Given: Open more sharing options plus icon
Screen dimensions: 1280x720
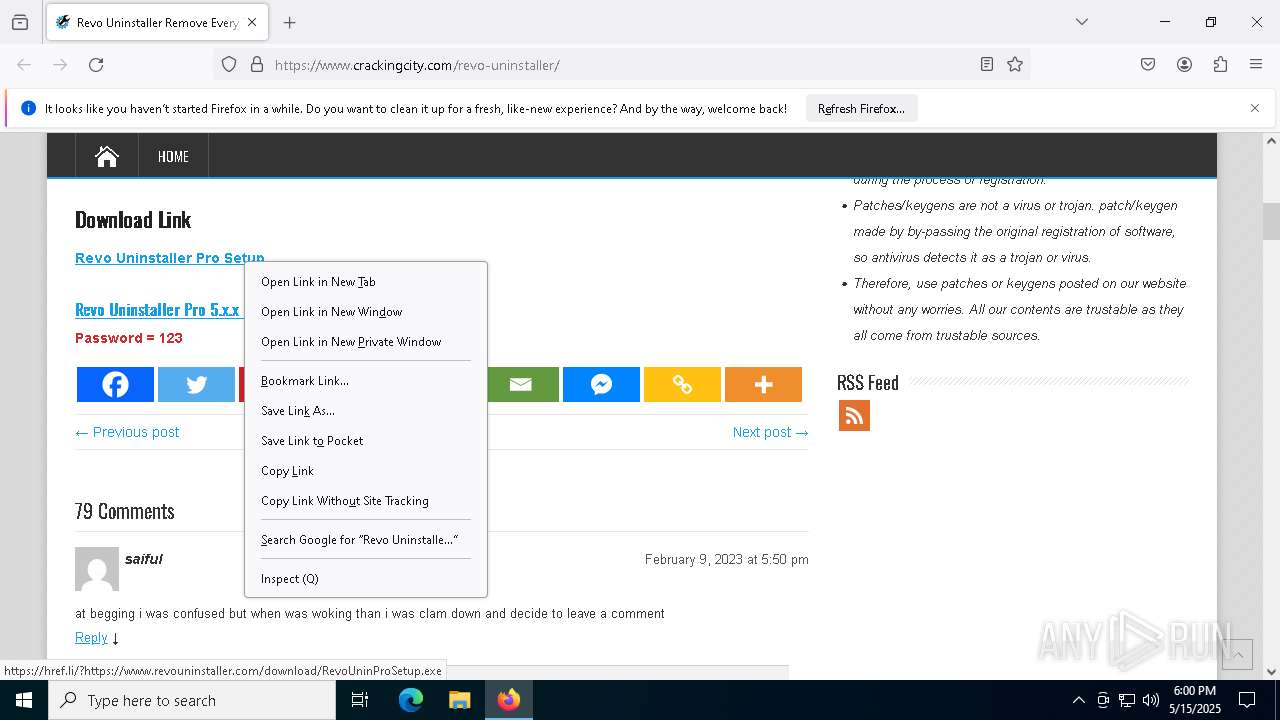Looking at the screenshot, I should pyautogui.click(x=763, y=385).
